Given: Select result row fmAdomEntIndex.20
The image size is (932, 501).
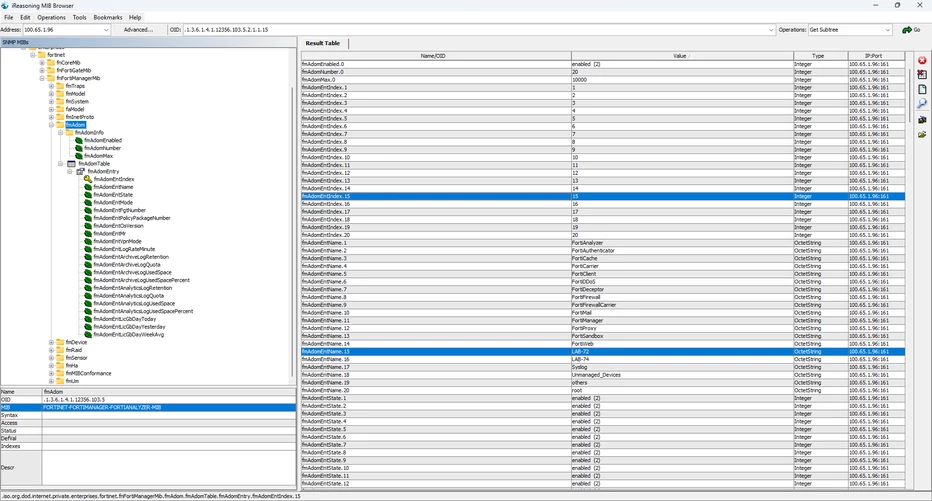Looking at the screenshot, I should [603, 235].
